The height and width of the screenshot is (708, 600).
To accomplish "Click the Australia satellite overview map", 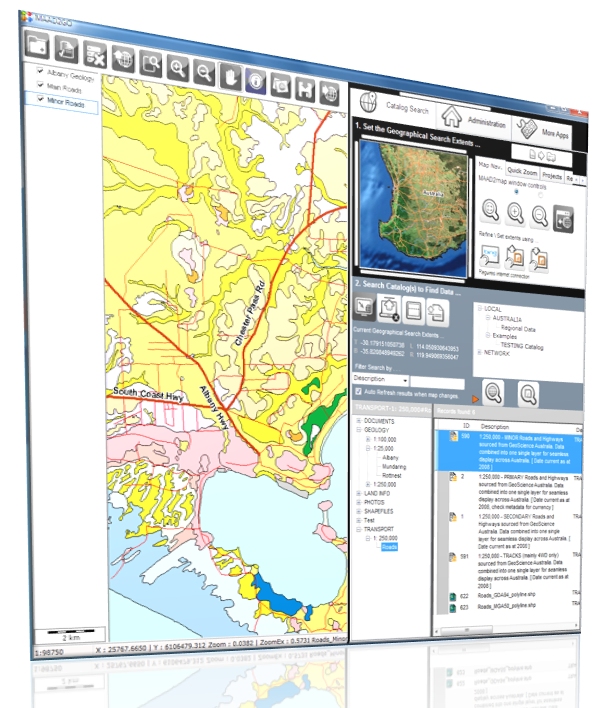I will coord(413,209).
